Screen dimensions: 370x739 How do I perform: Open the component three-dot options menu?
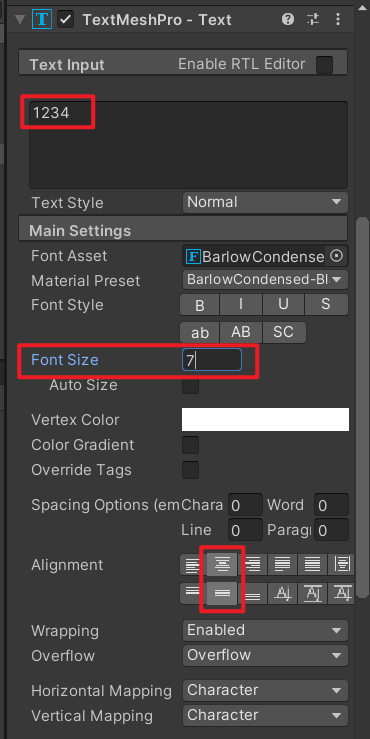338,19
